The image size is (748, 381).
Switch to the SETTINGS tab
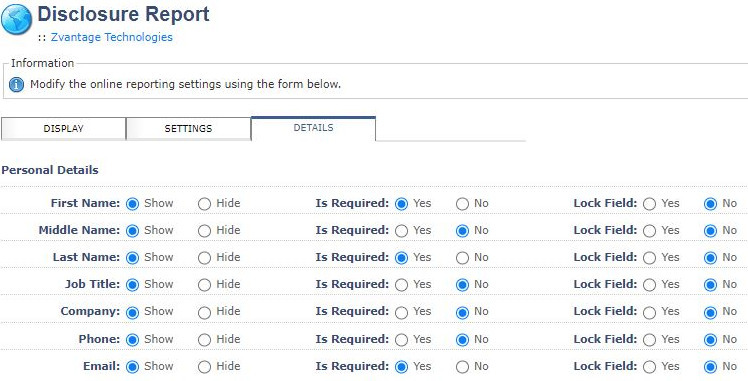coord(188,129)
